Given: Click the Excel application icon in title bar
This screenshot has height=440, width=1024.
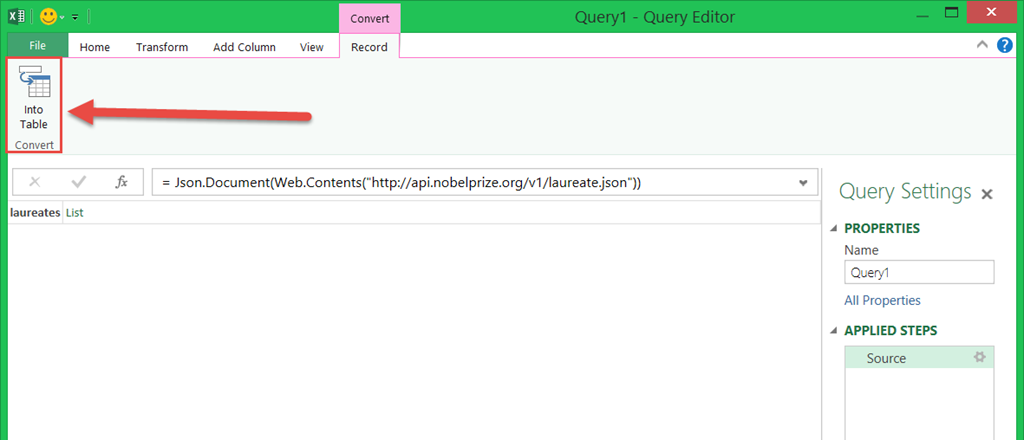Looking at the screenshot, I should pos(16,17).
